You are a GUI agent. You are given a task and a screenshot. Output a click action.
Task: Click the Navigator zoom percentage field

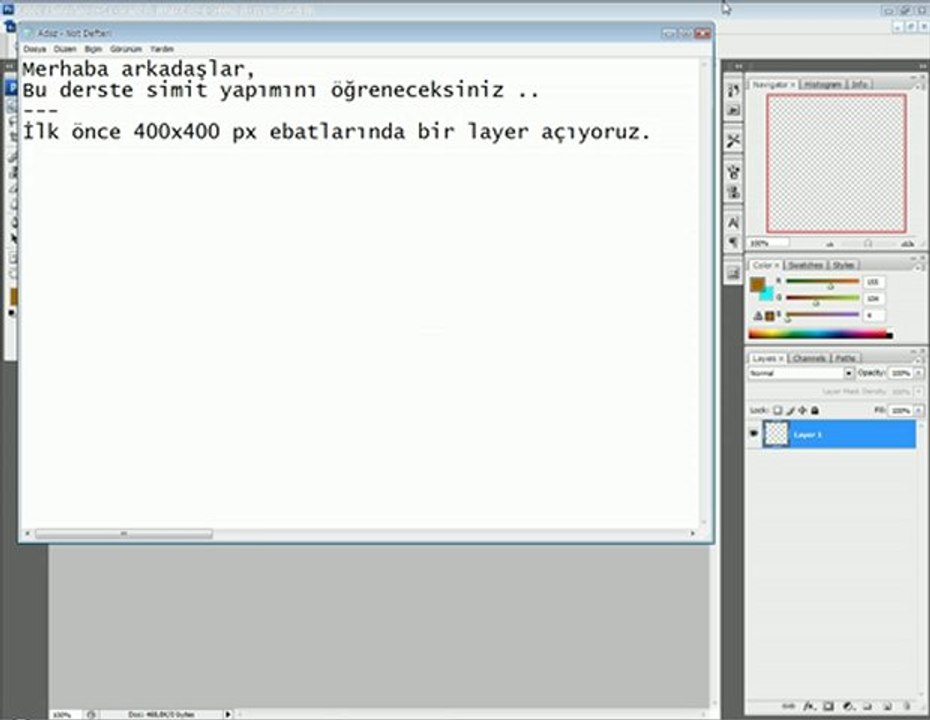[x=769, y=243]
